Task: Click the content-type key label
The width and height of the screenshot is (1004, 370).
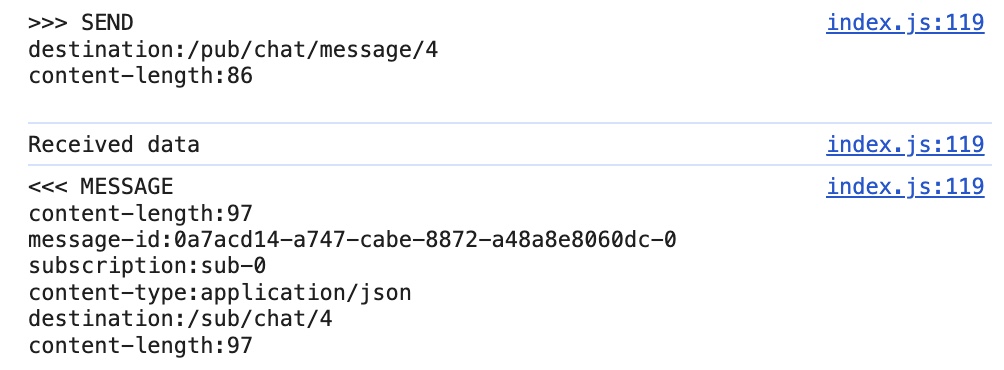Action: (x=108, y=293)
